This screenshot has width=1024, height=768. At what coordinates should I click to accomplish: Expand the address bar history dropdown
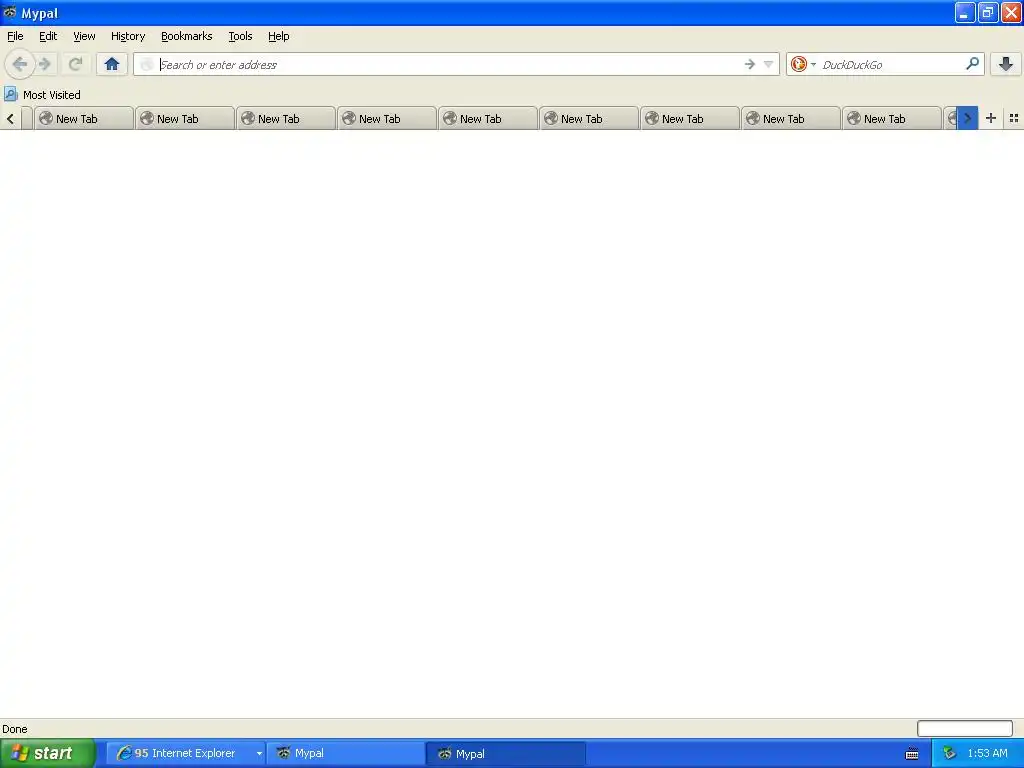pos(769,64)
